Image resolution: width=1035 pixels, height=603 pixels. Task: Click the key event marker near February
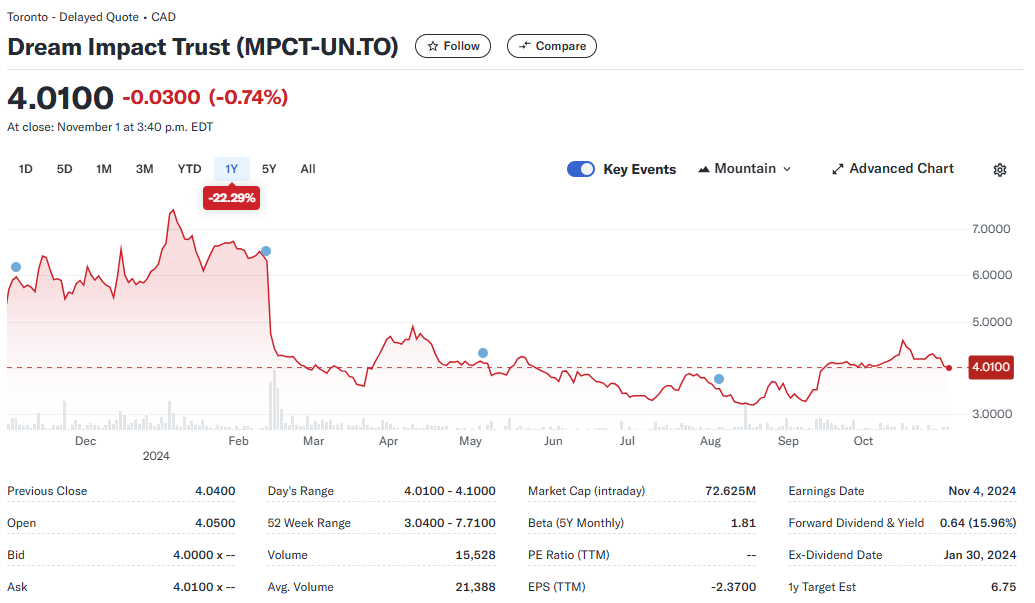266,251
